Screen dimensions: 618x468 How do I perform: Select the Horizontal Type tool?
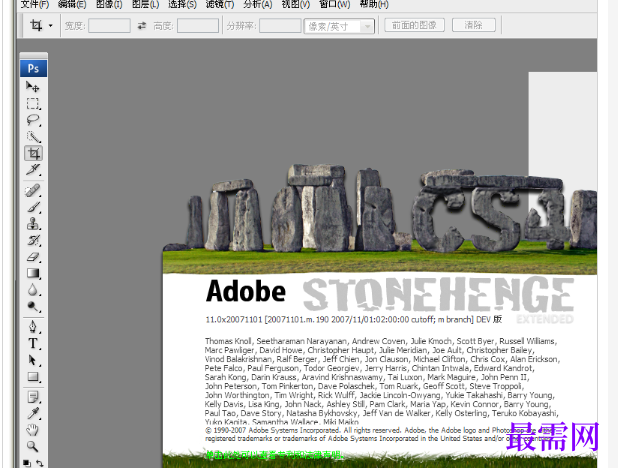point(33,343)
